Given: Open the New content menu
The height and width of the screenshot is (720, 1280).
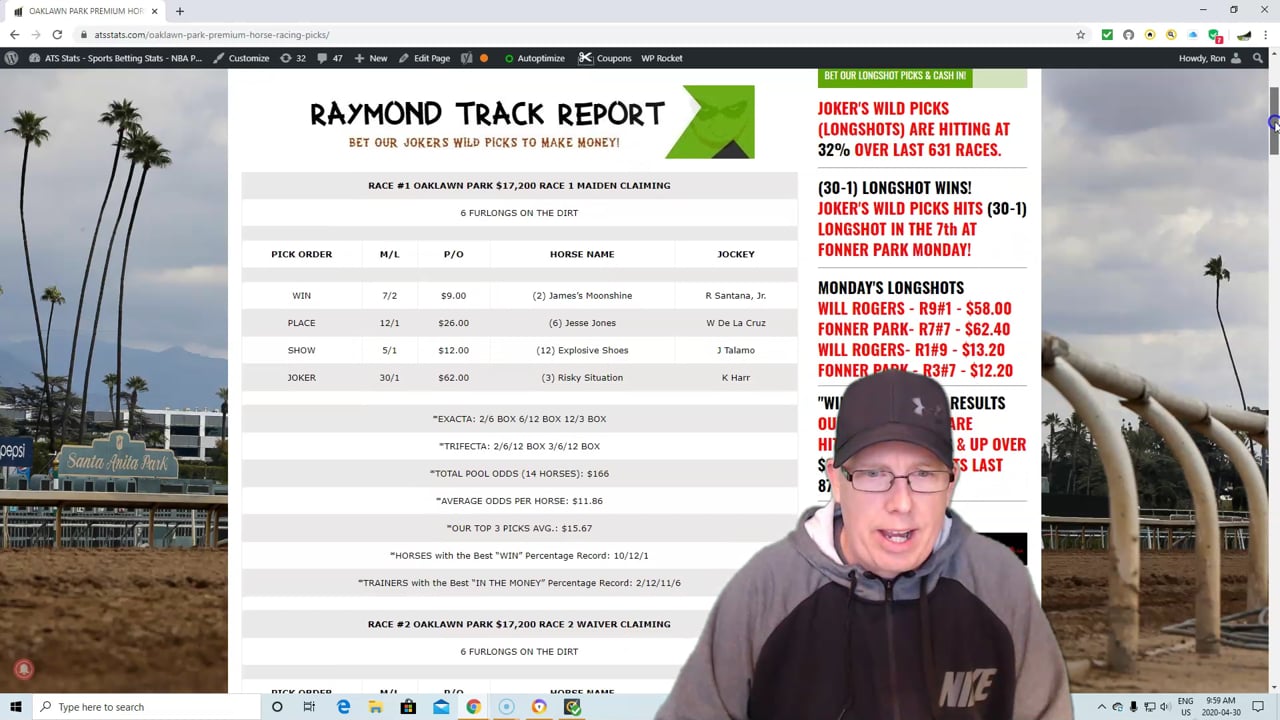Looking at the screenshot, I should pos(371,58).
